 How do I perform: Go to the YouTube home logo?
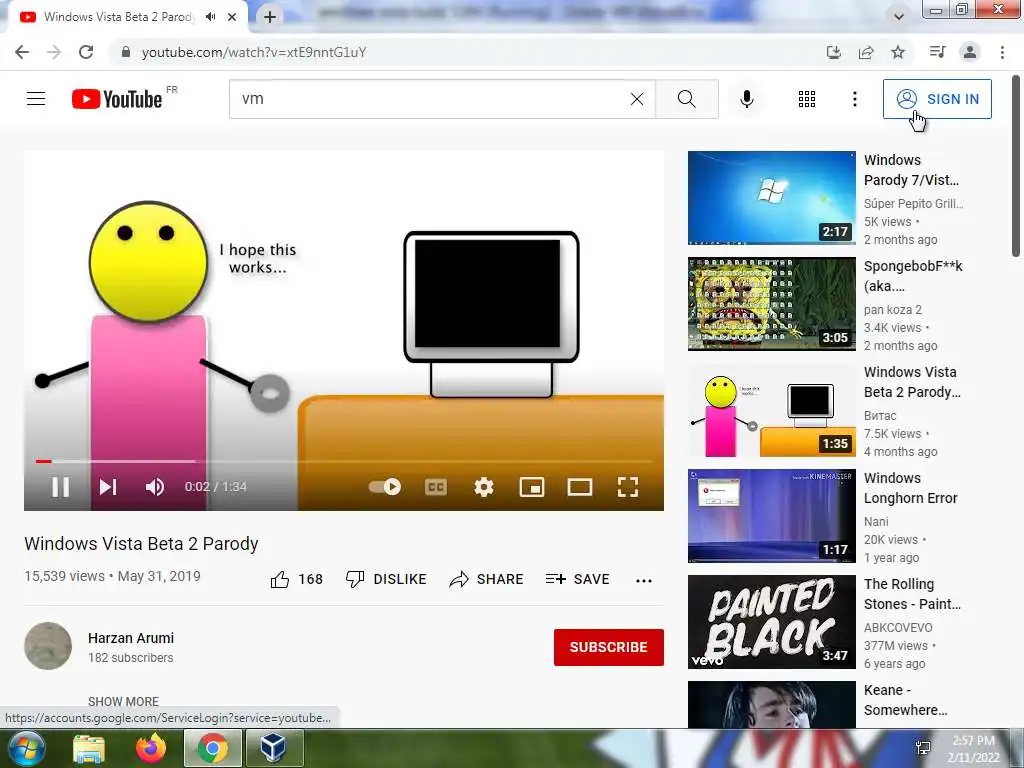[117, 99]
